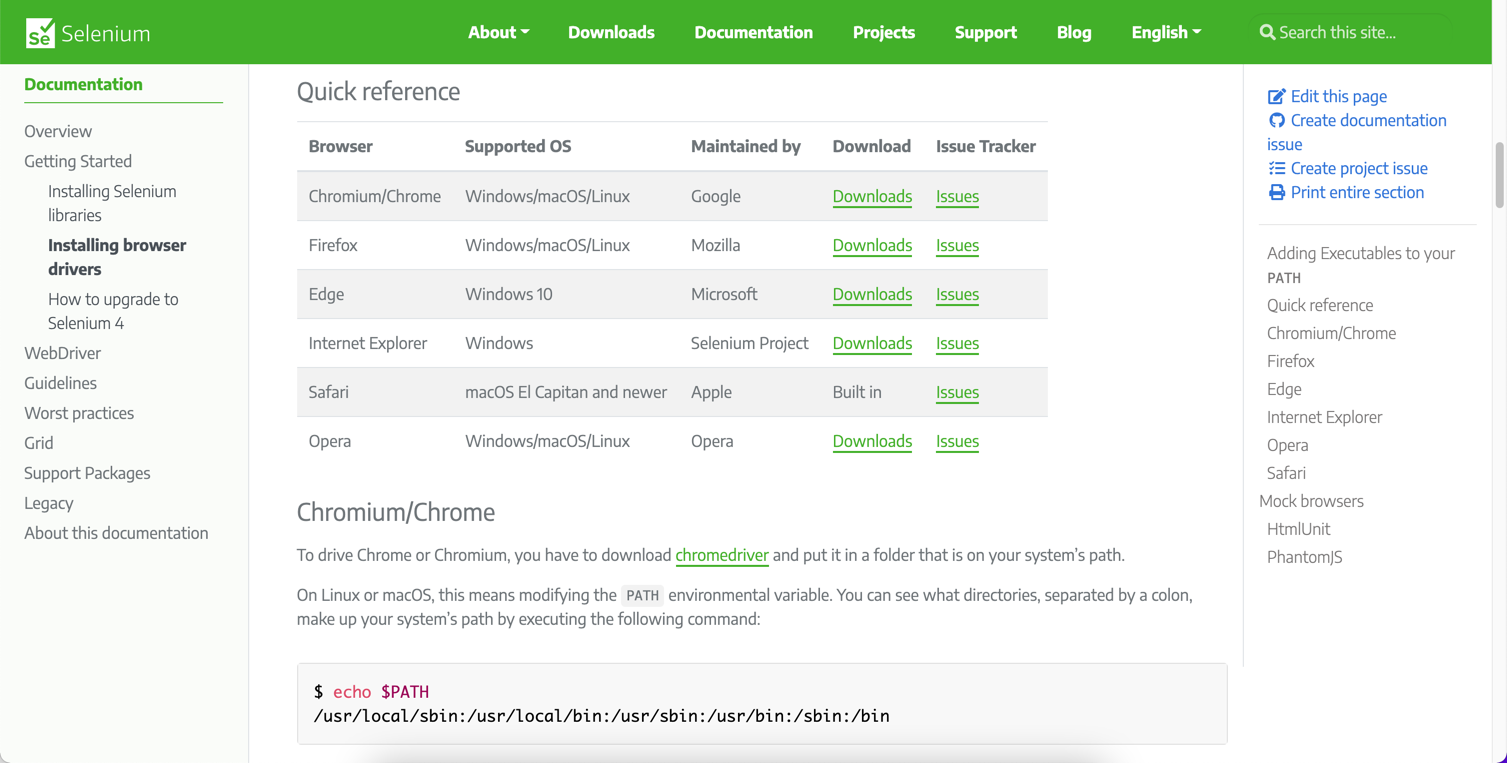Open Getting Started in the left sidebar
This screenshot has width=1507, height=763.
pos(78,161)
